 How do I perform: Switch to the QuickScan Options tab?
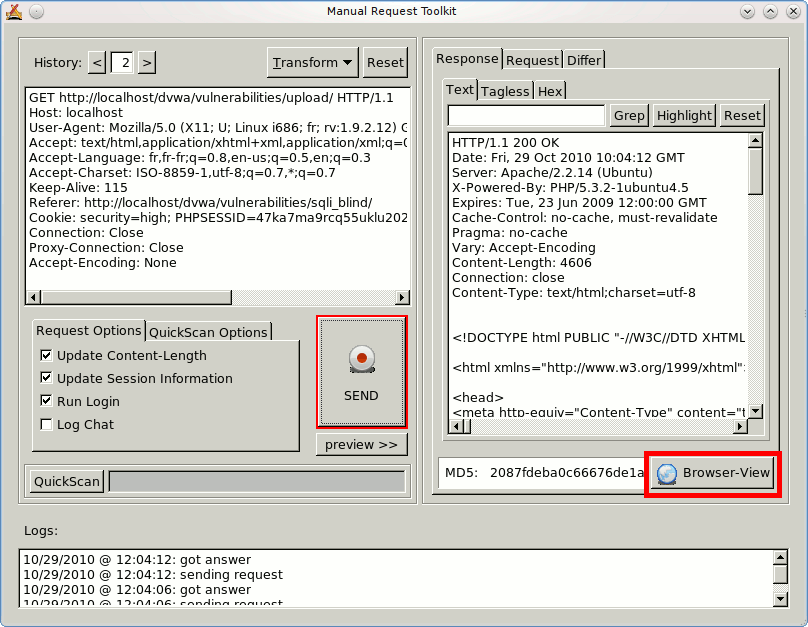click(208, 332)
